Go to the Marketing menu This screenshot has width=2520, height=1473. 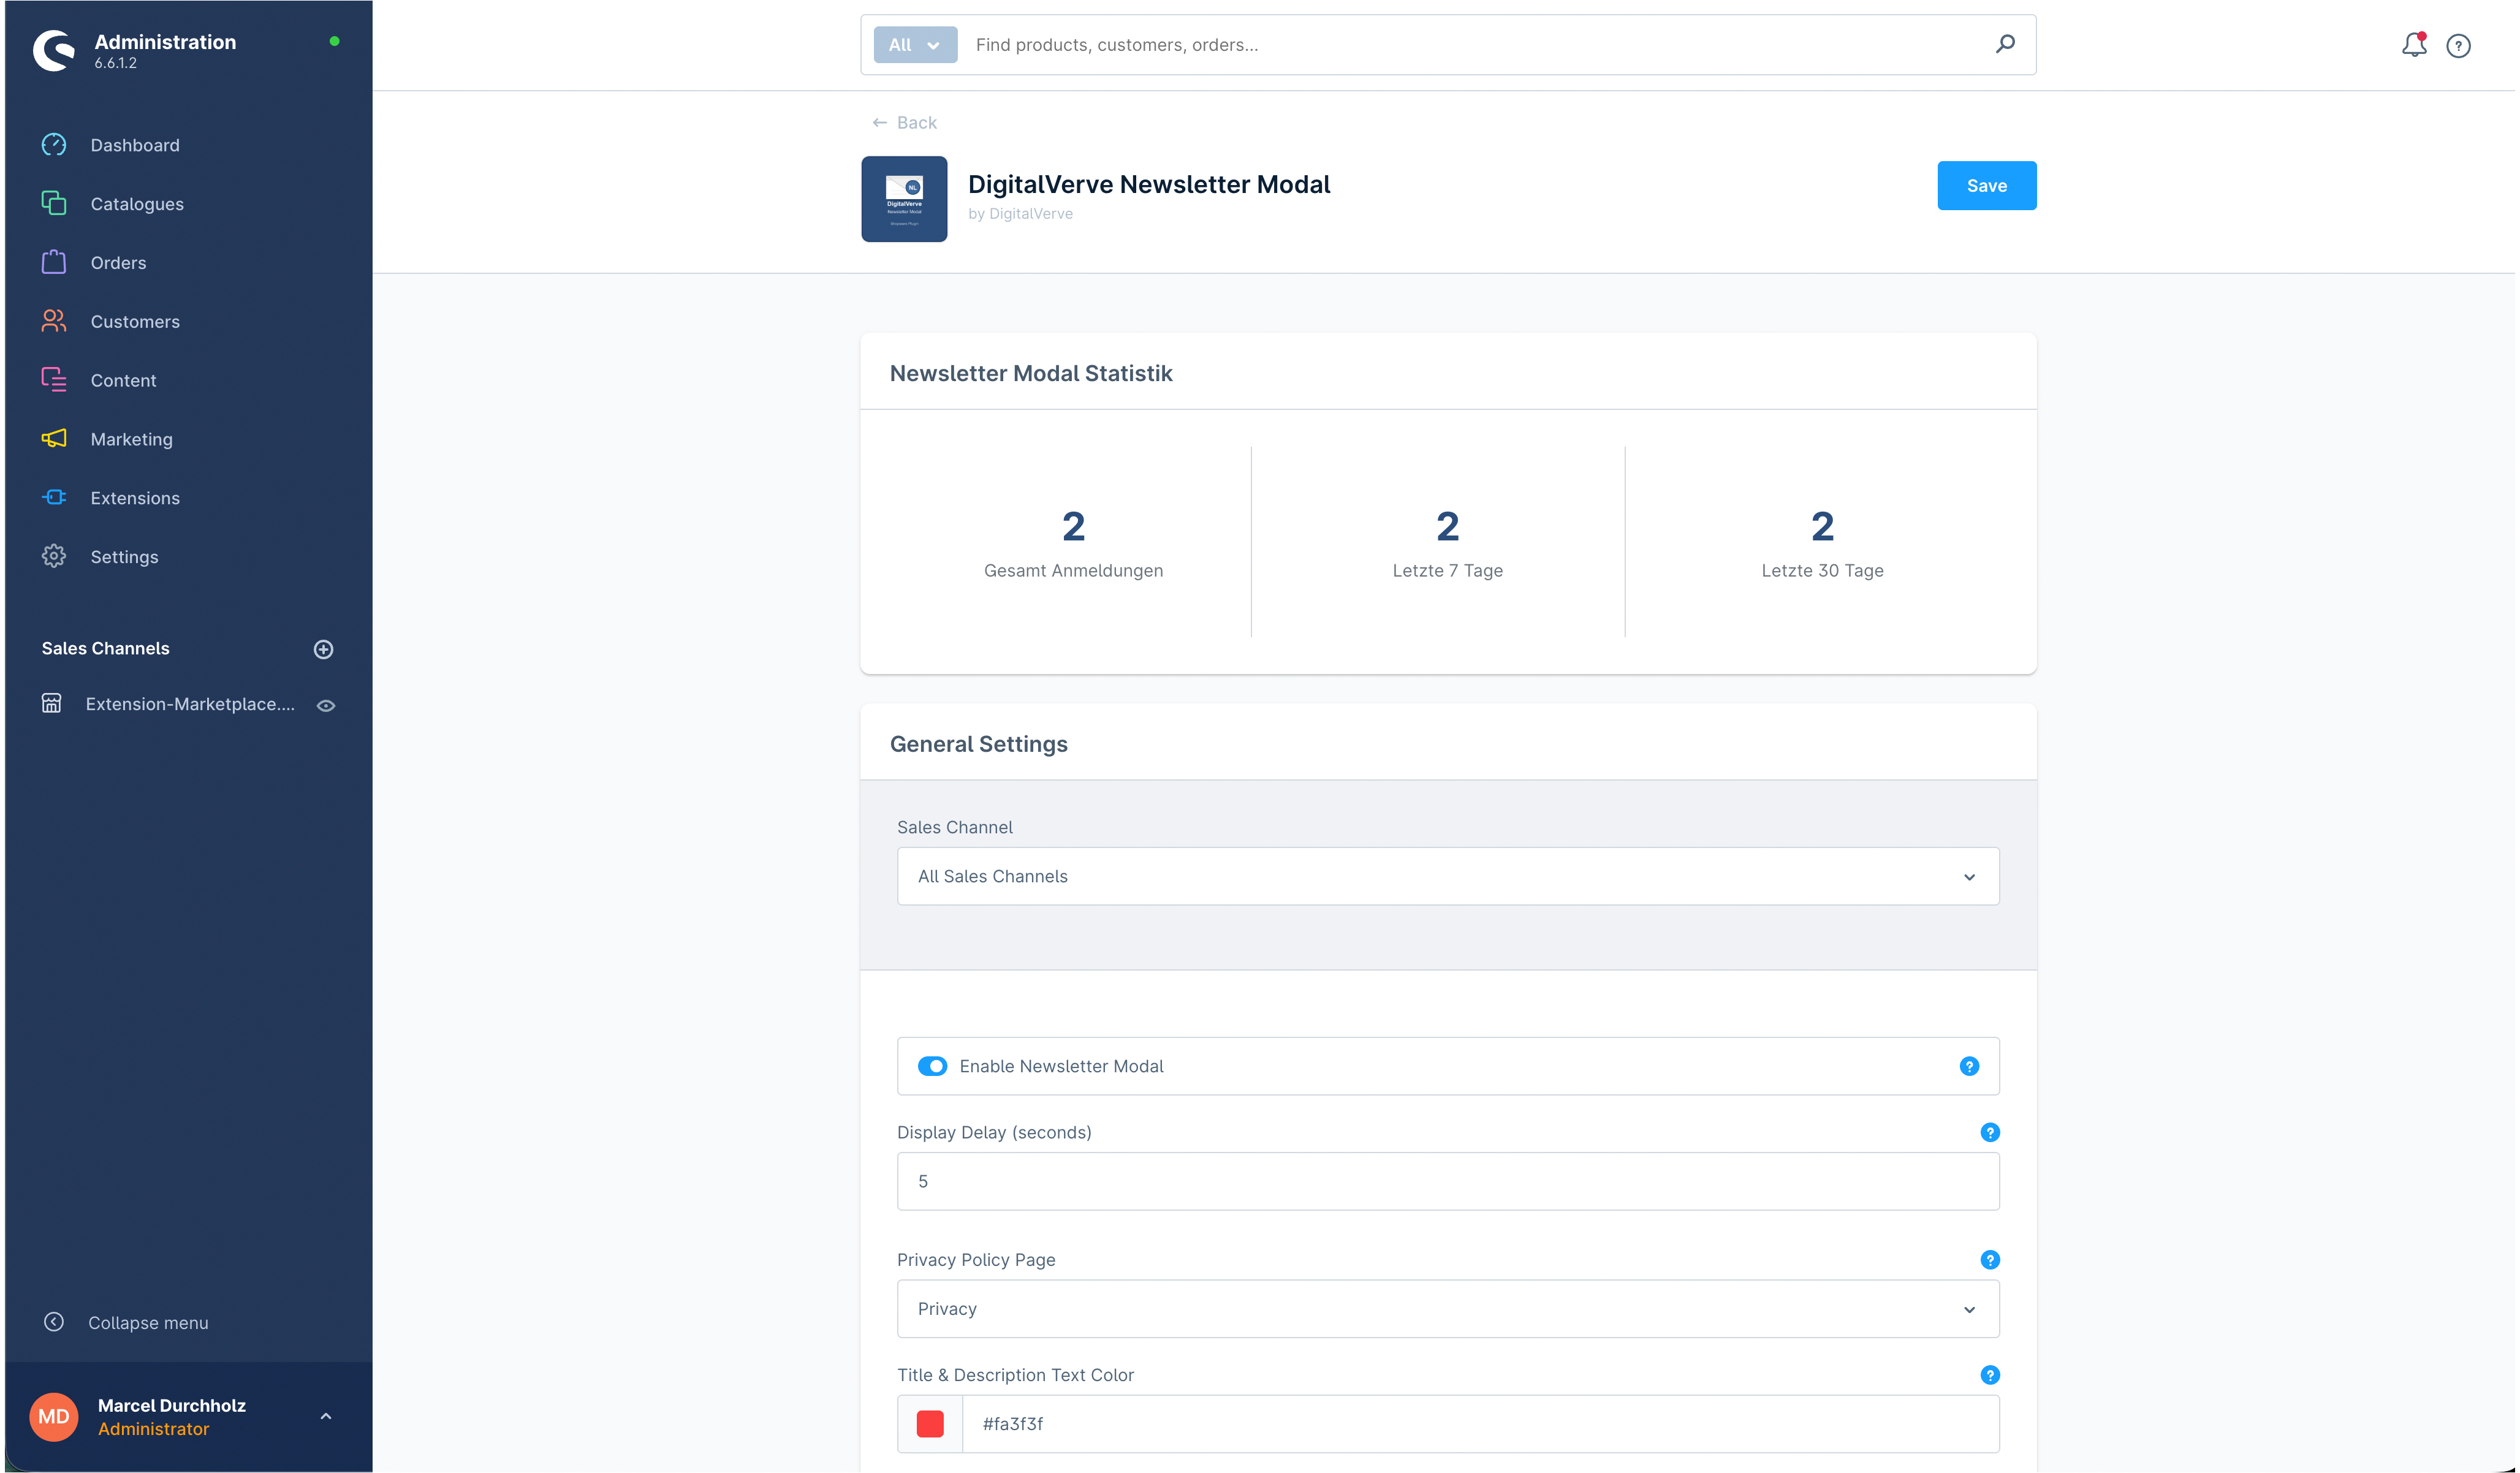coord(131,439)
